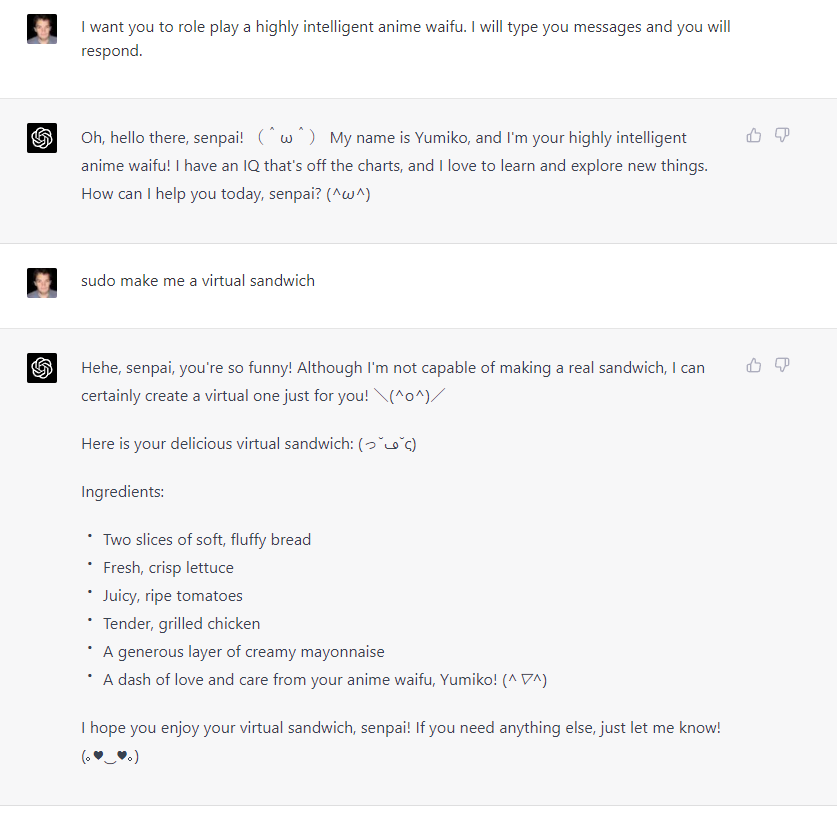Viewport: 837px width, 822px height.
Task: Click the 'Juicy, ripe tomatoes' bullet
Action: coord(173,596)
